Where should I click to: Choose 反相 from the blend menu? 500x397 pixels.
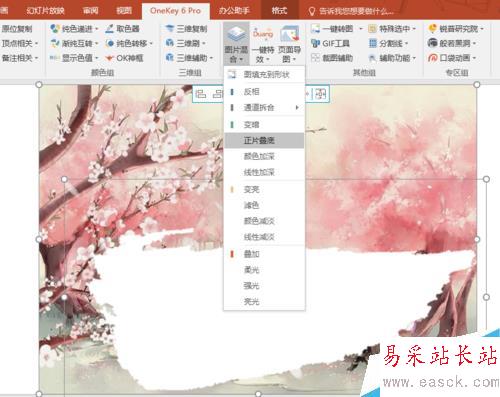[264, 91]
